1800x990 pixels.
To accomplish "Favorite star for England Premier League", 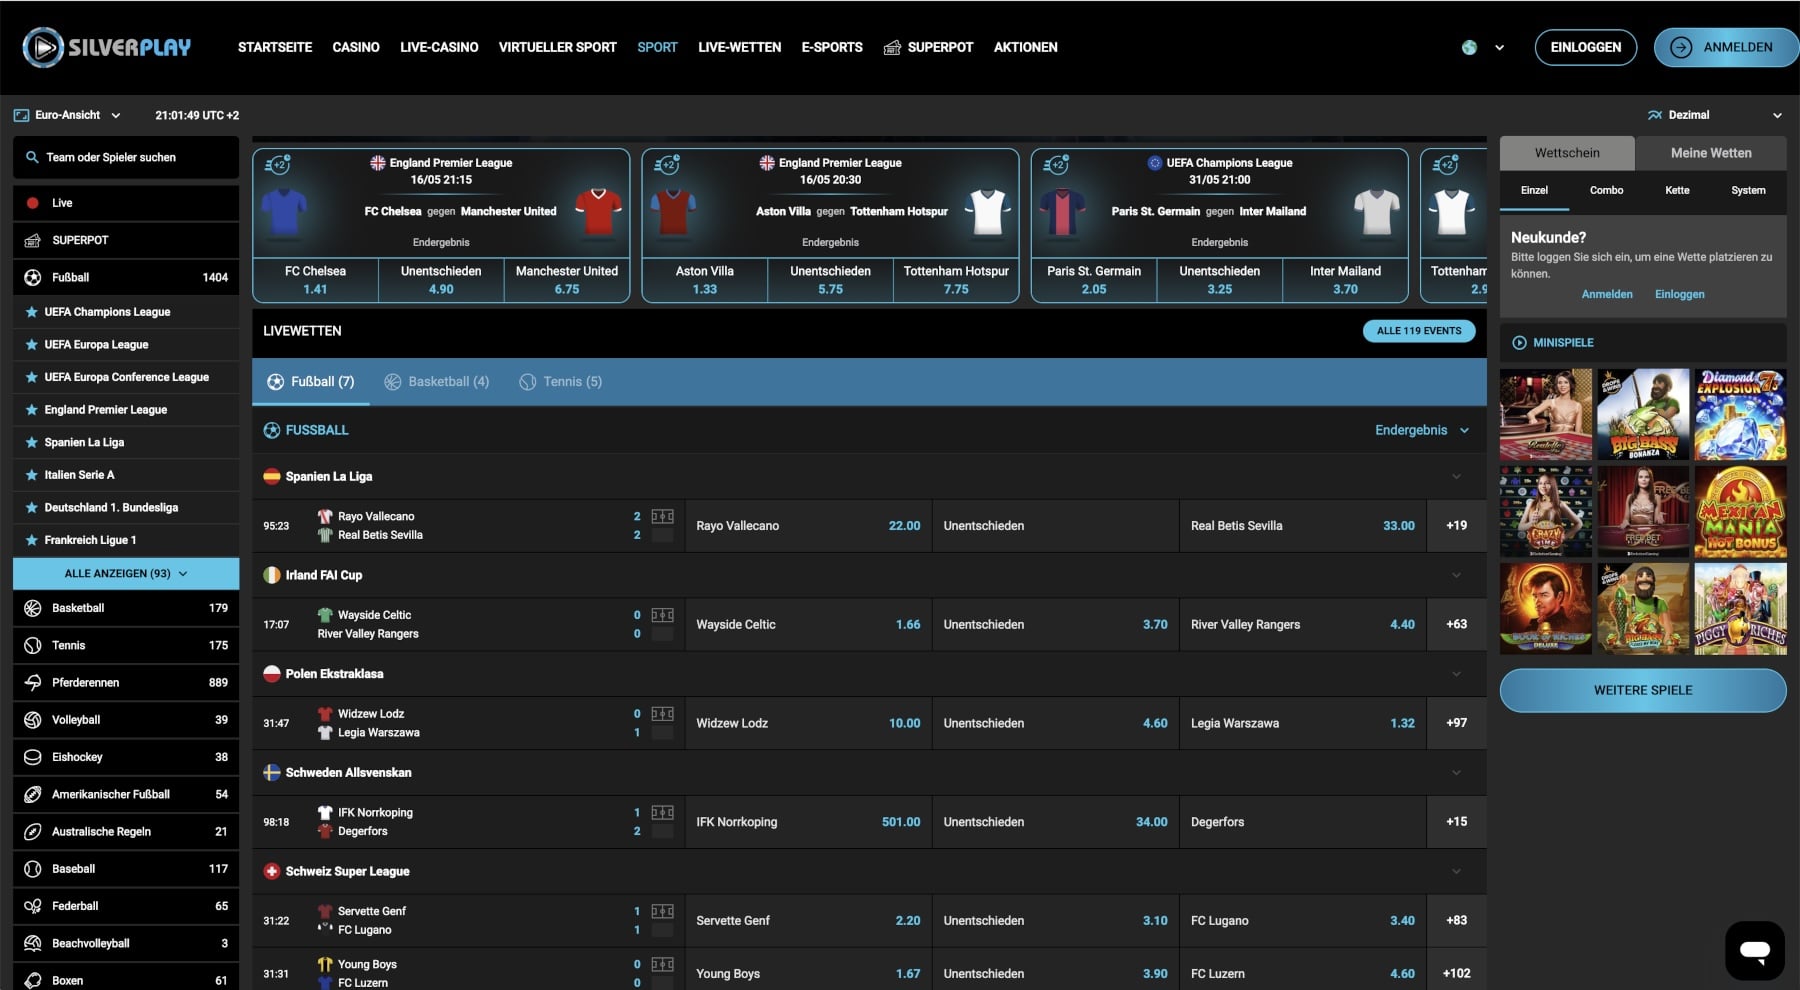I will 32,410.
